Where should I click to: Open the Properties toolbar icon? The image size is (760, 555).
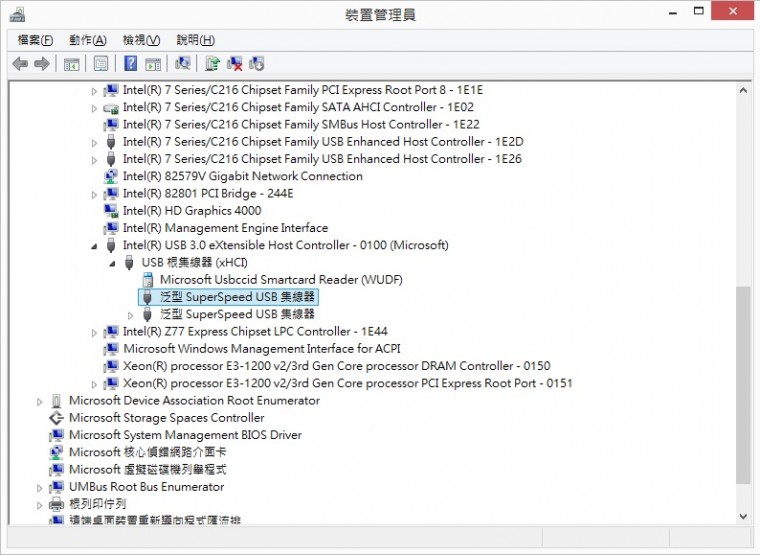coord(101,63)
